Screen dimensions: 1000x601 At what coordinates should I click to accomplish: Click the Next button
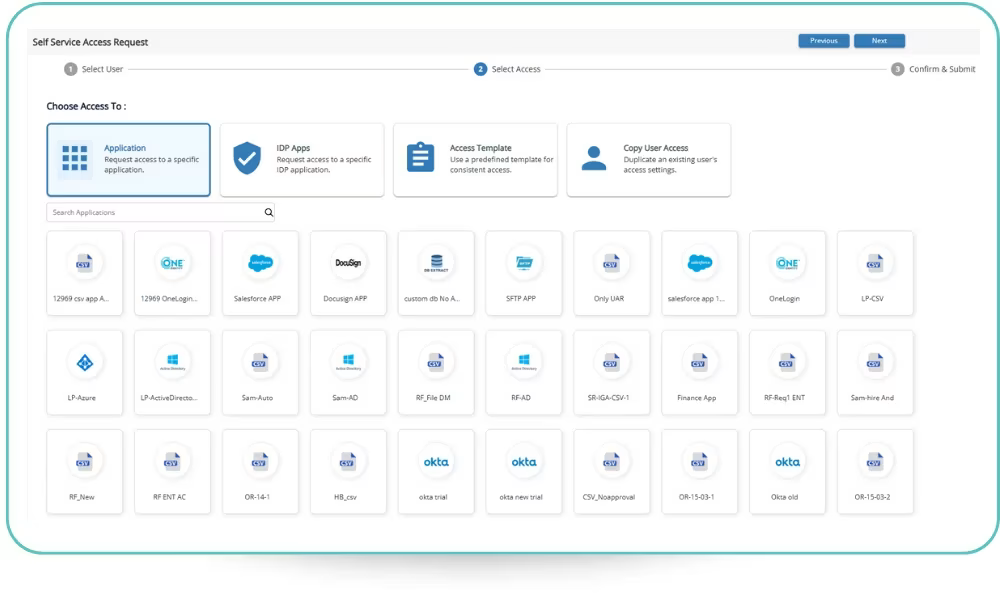879,41
